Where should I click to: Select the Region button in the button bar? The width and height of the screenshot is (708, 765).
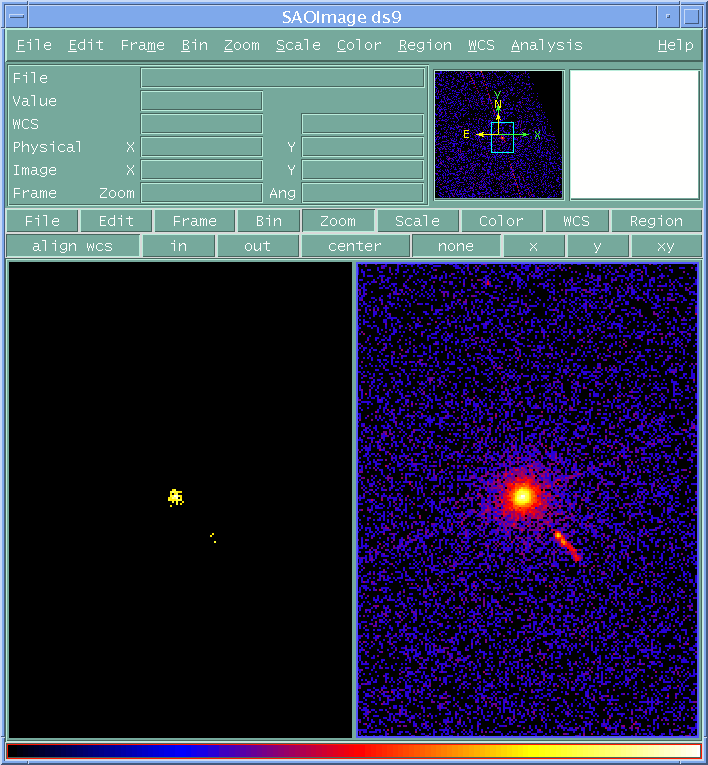[656, 221]
